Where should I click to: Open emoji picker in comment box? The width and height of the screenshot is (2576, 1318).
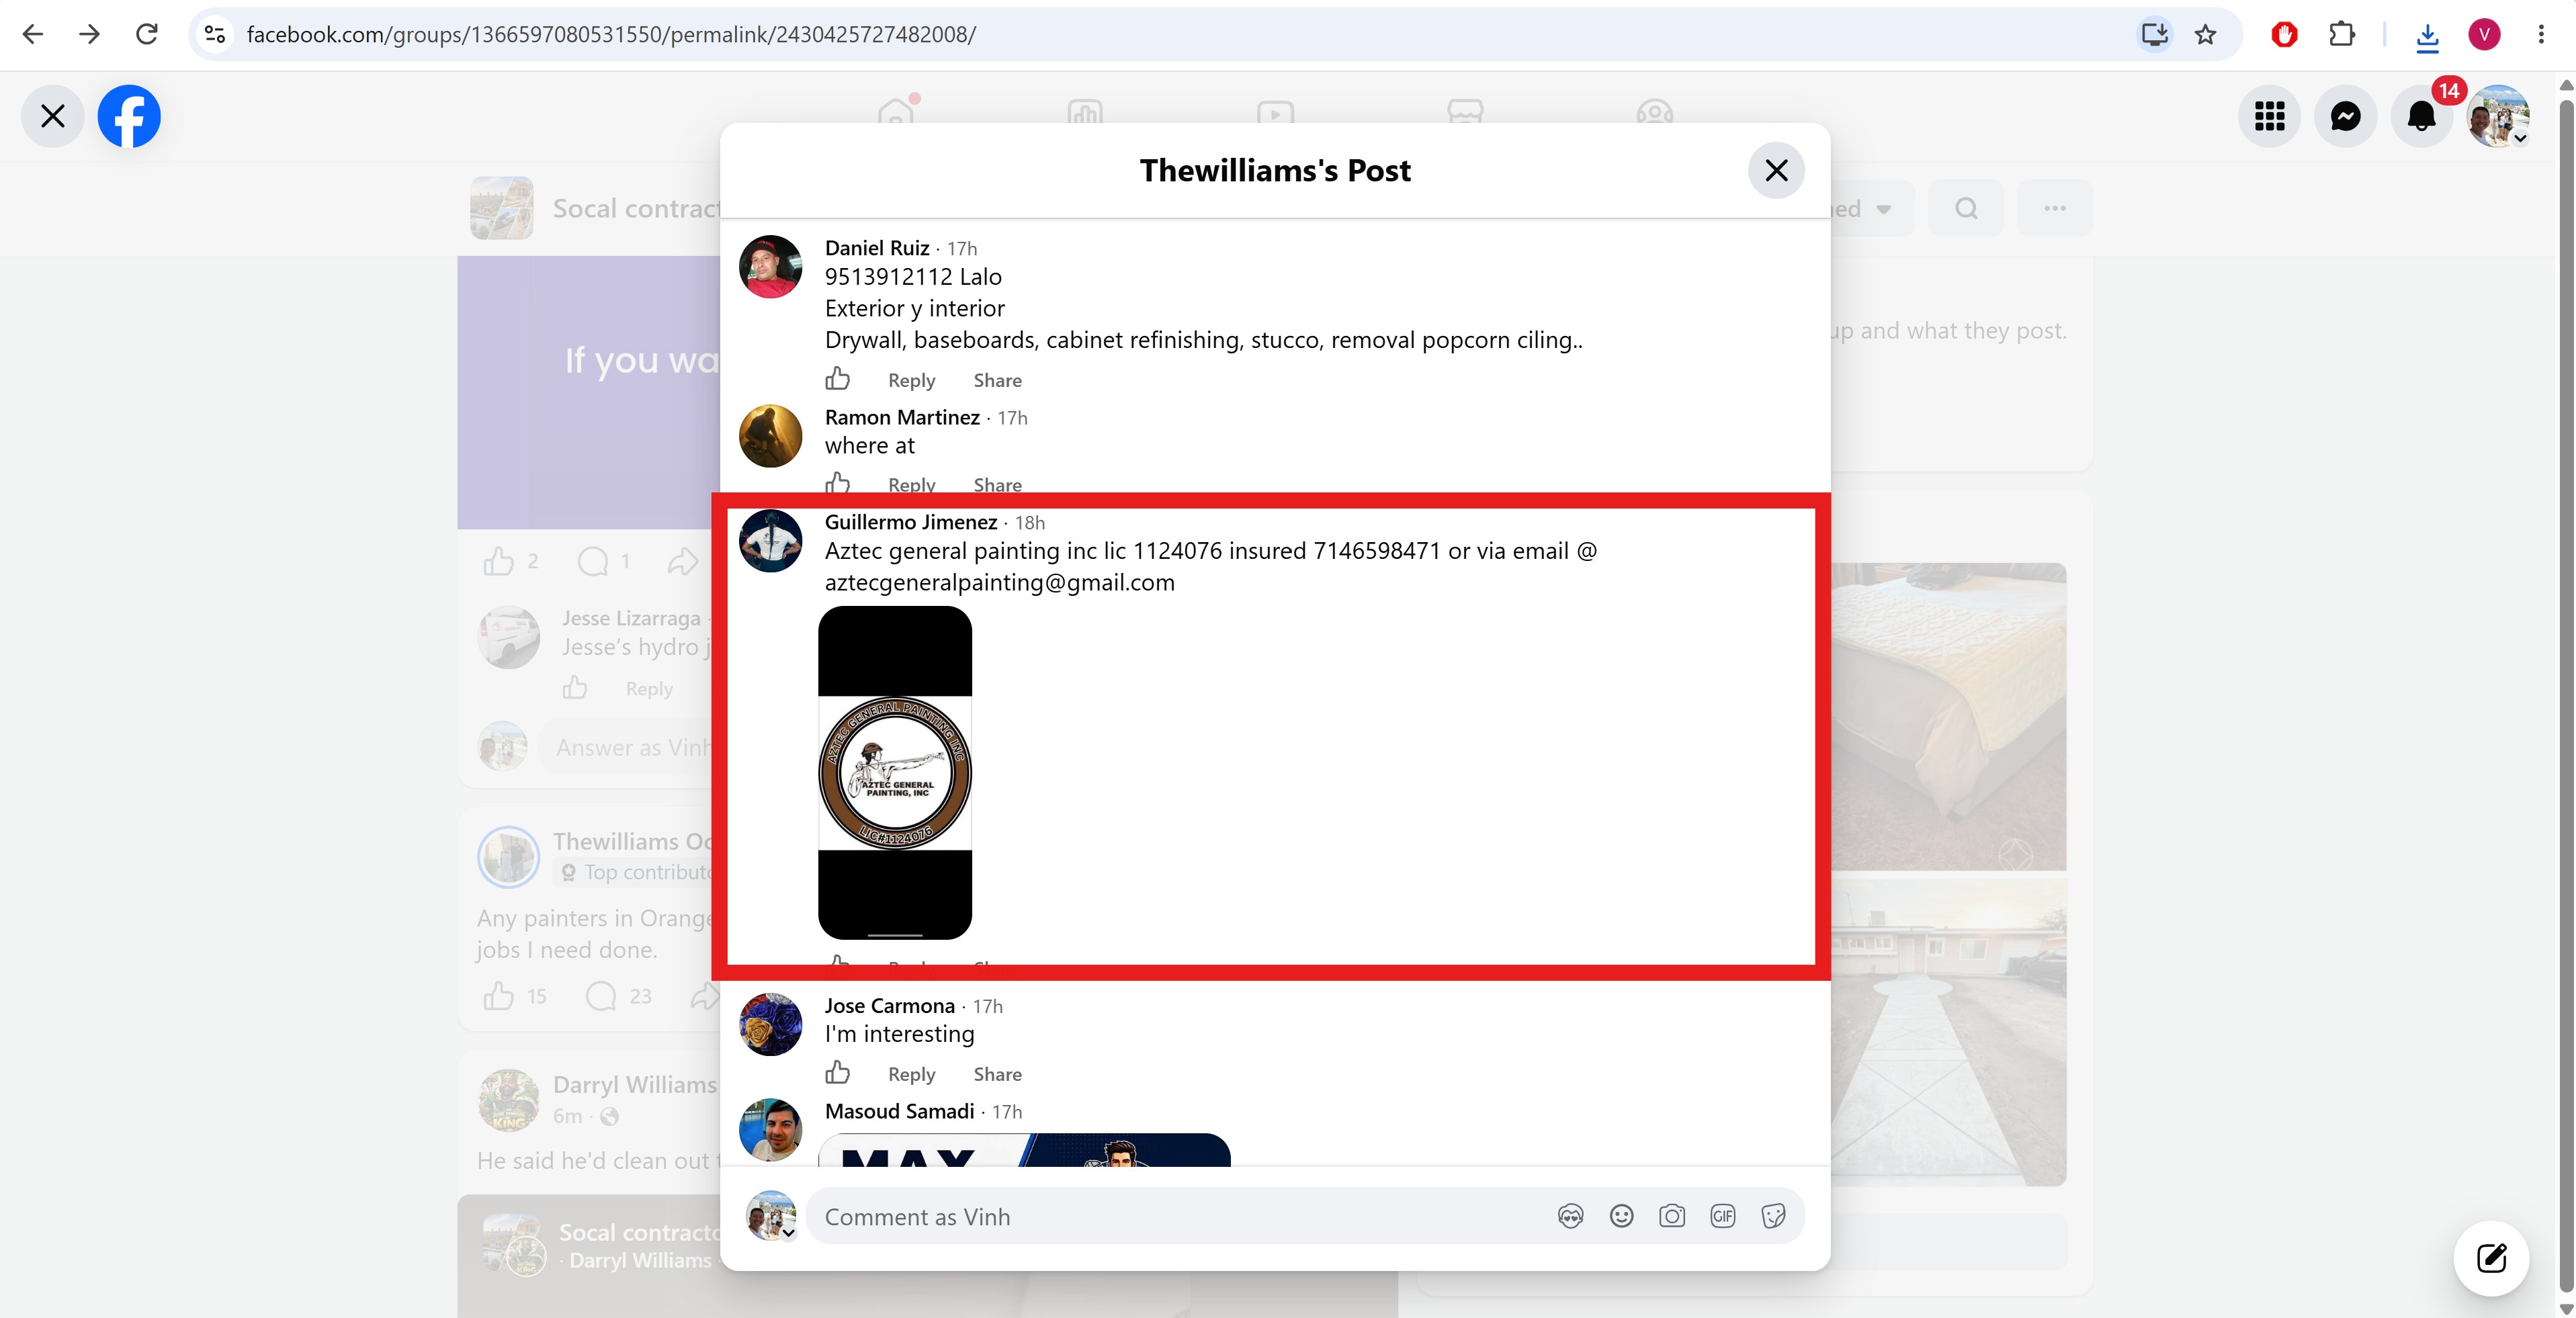point(1621,1216)
